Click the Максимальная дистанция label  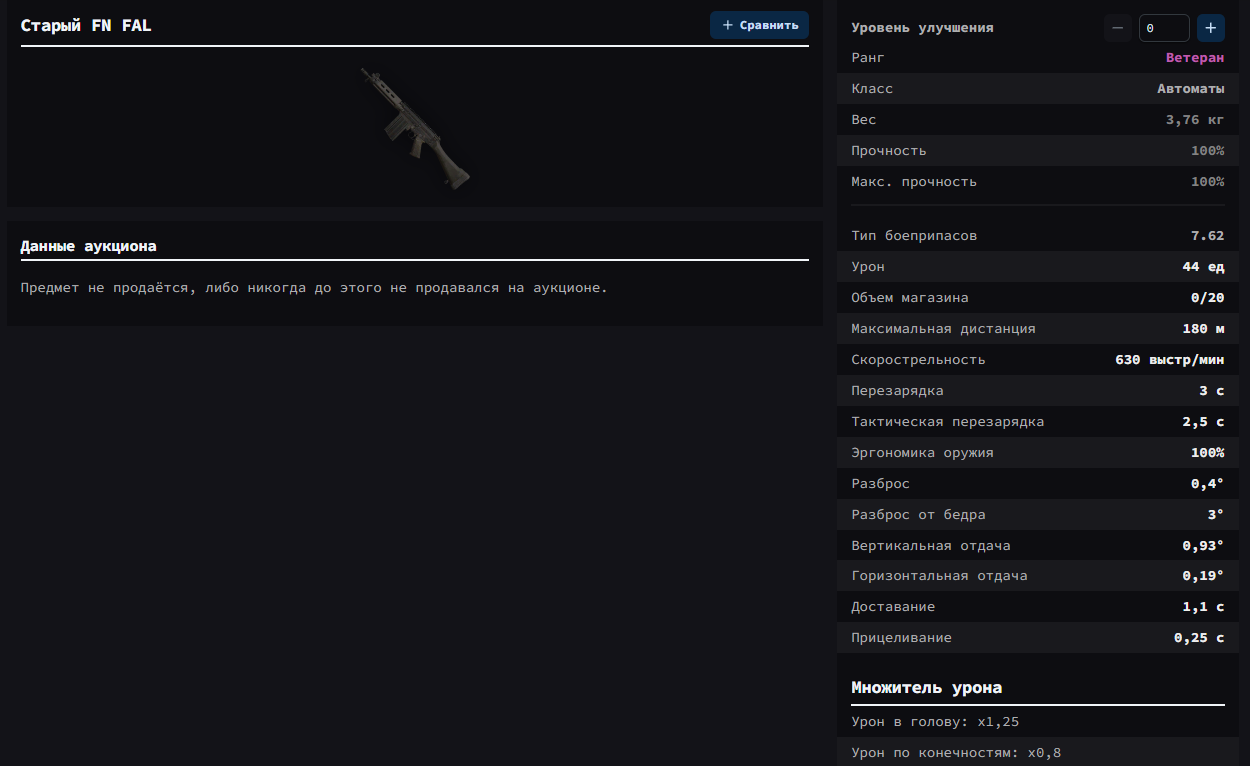click(x=943, y=329)
